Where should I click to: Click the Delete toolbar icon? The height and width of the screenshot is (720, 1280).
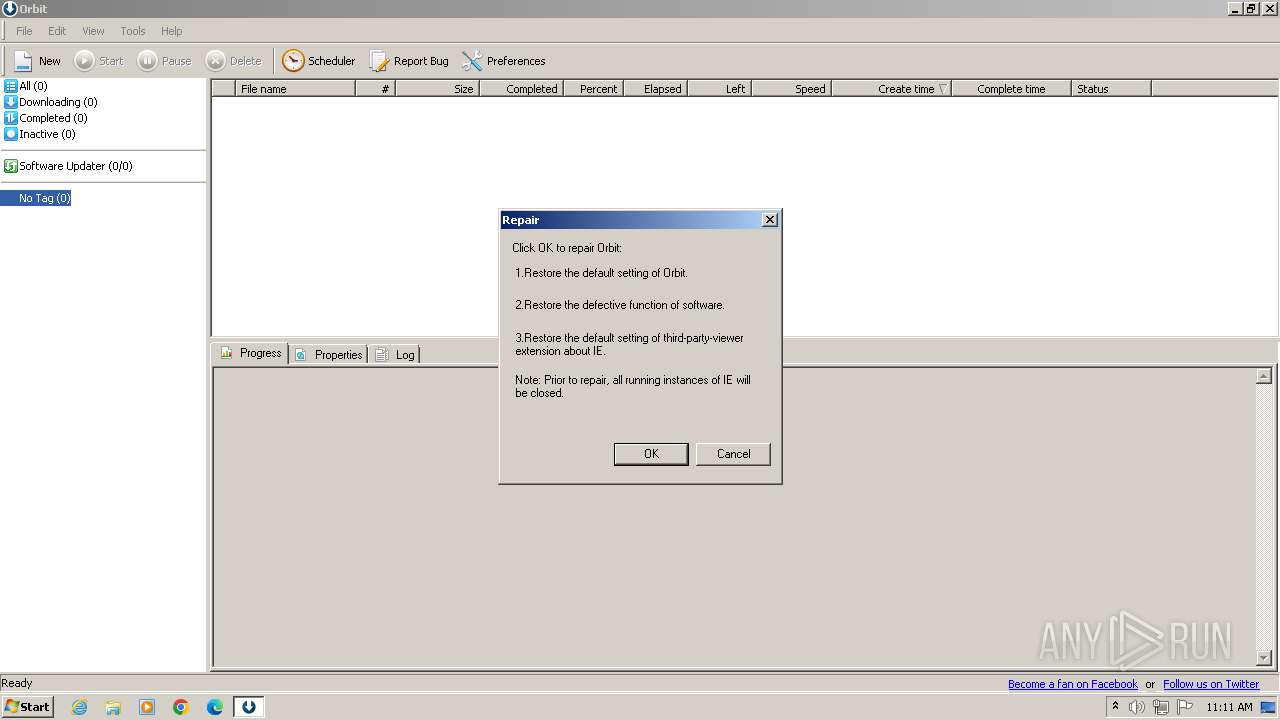coord(215,61)
